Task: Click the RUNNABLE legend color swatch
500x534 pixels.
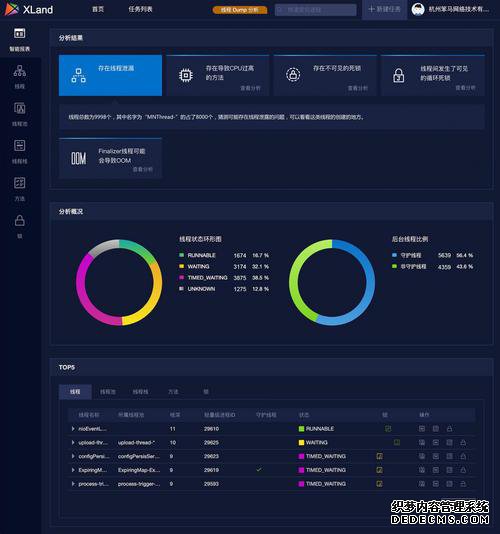Action: point(182,255)
